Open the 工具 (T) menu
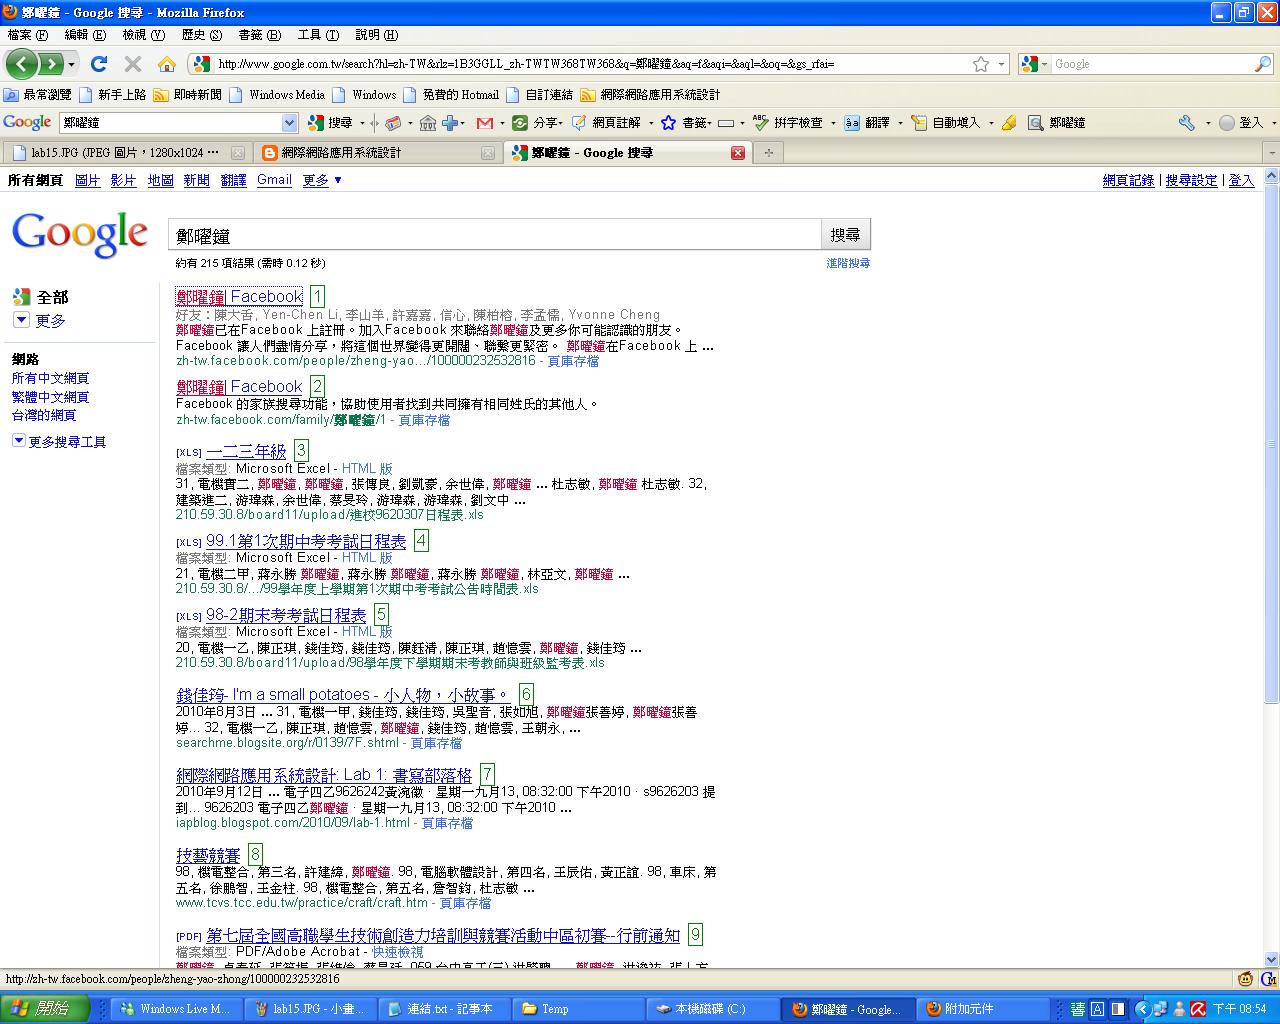1280x1024 pixels. [x=318, y=35]
